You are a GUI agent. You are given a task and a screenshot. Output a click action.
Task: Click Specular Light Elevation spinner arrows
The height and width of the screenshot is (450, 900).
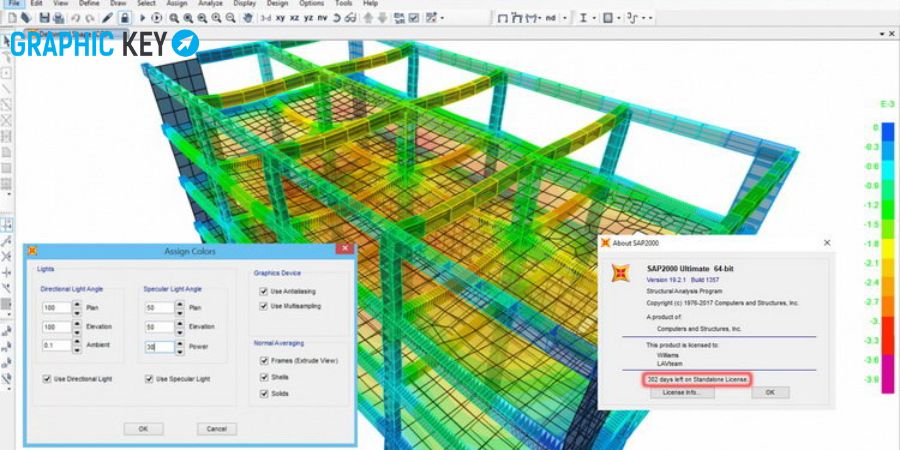[180, 327]
